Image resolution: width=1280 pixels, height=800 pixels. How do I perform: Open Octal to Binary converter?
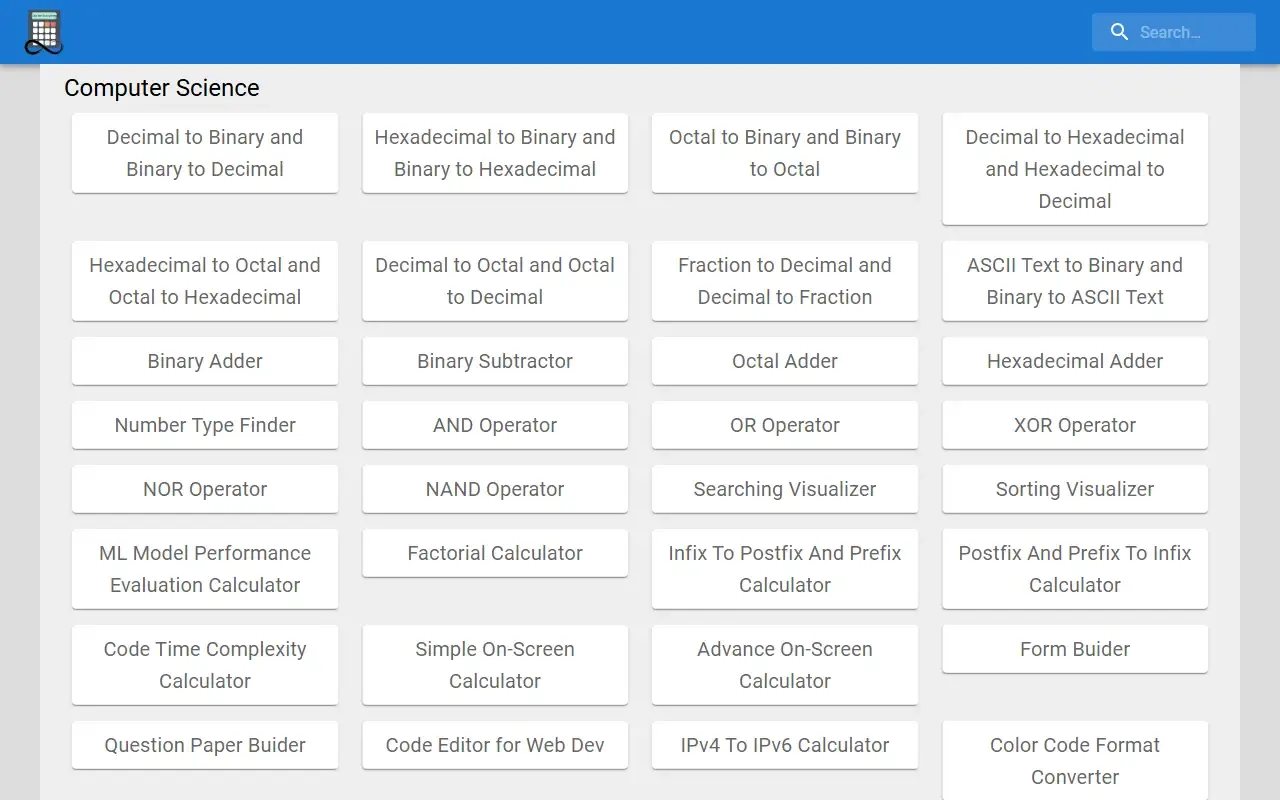pyautogui.click(x=785, y=153)
